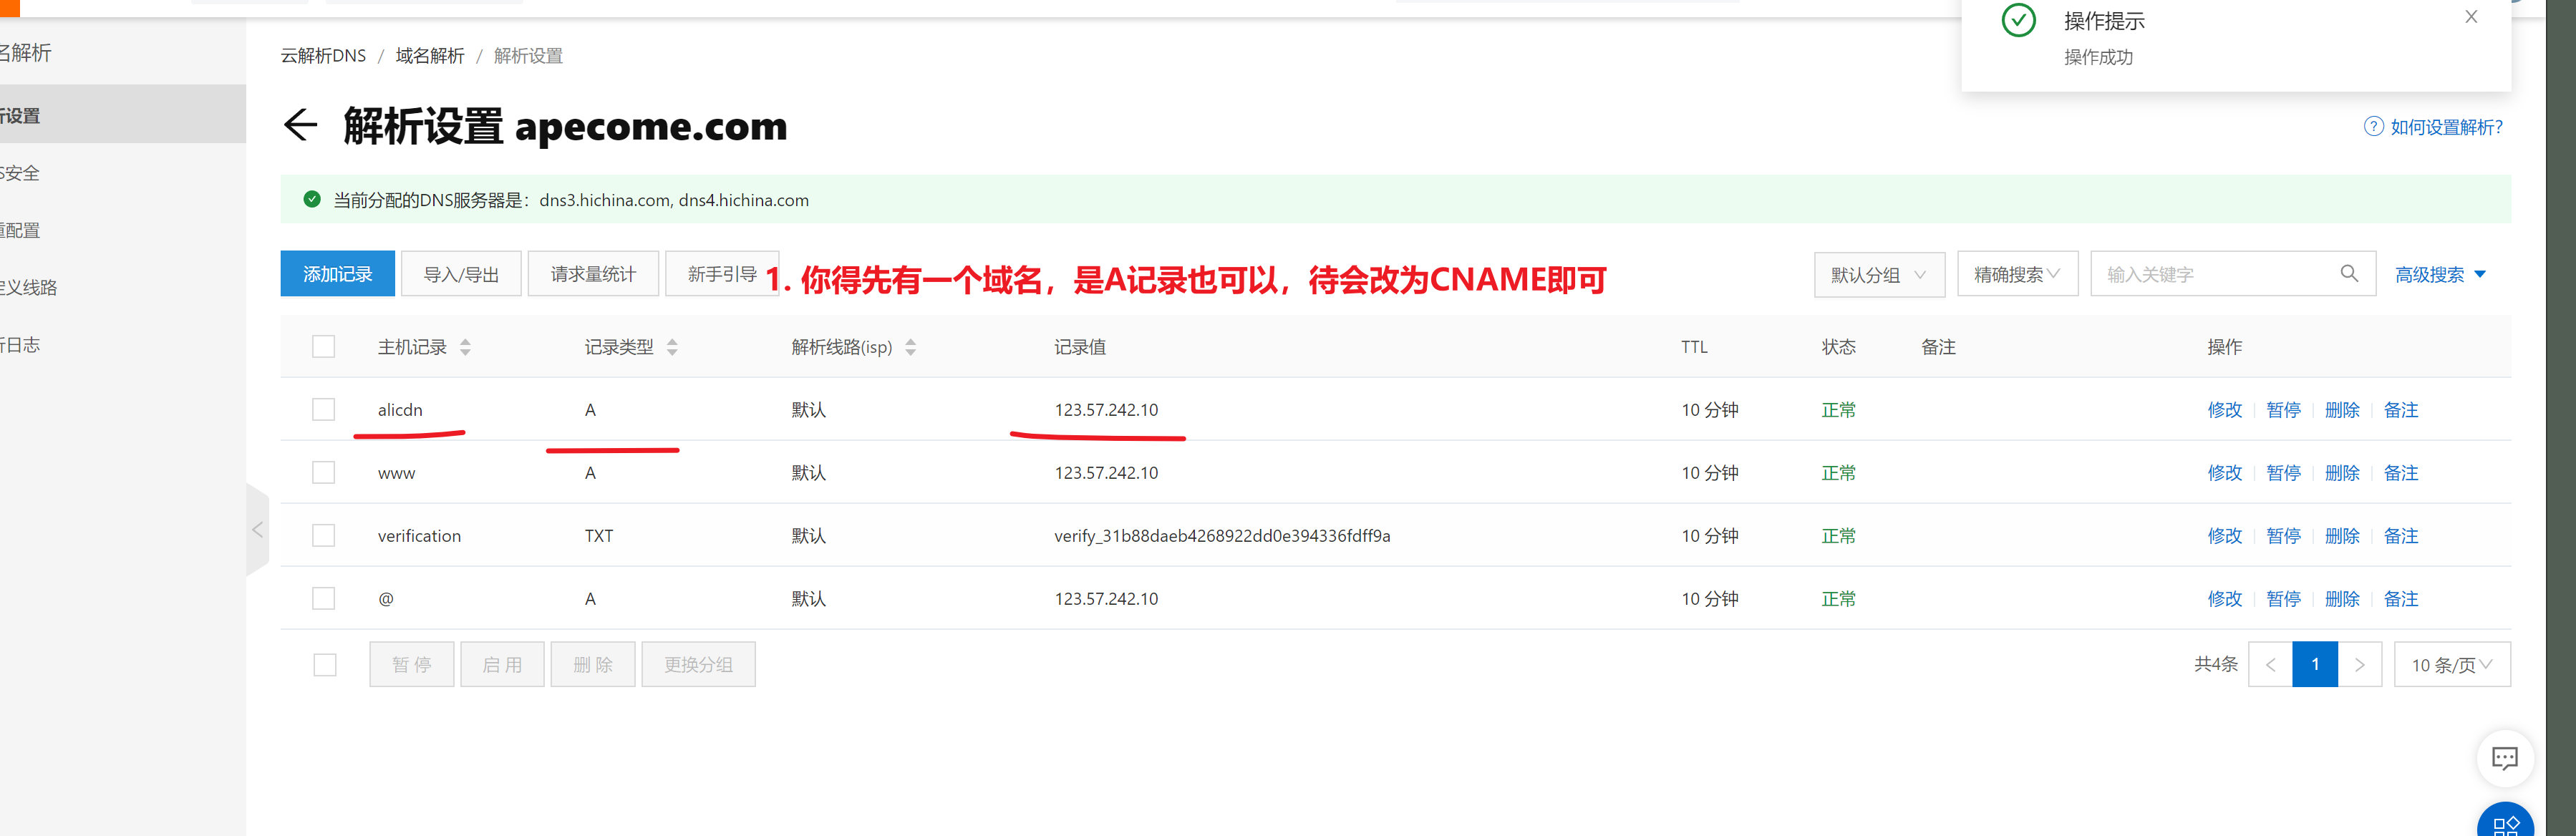
Task: Go to 域名解析 breadcrumb
Action: point(430,56)
